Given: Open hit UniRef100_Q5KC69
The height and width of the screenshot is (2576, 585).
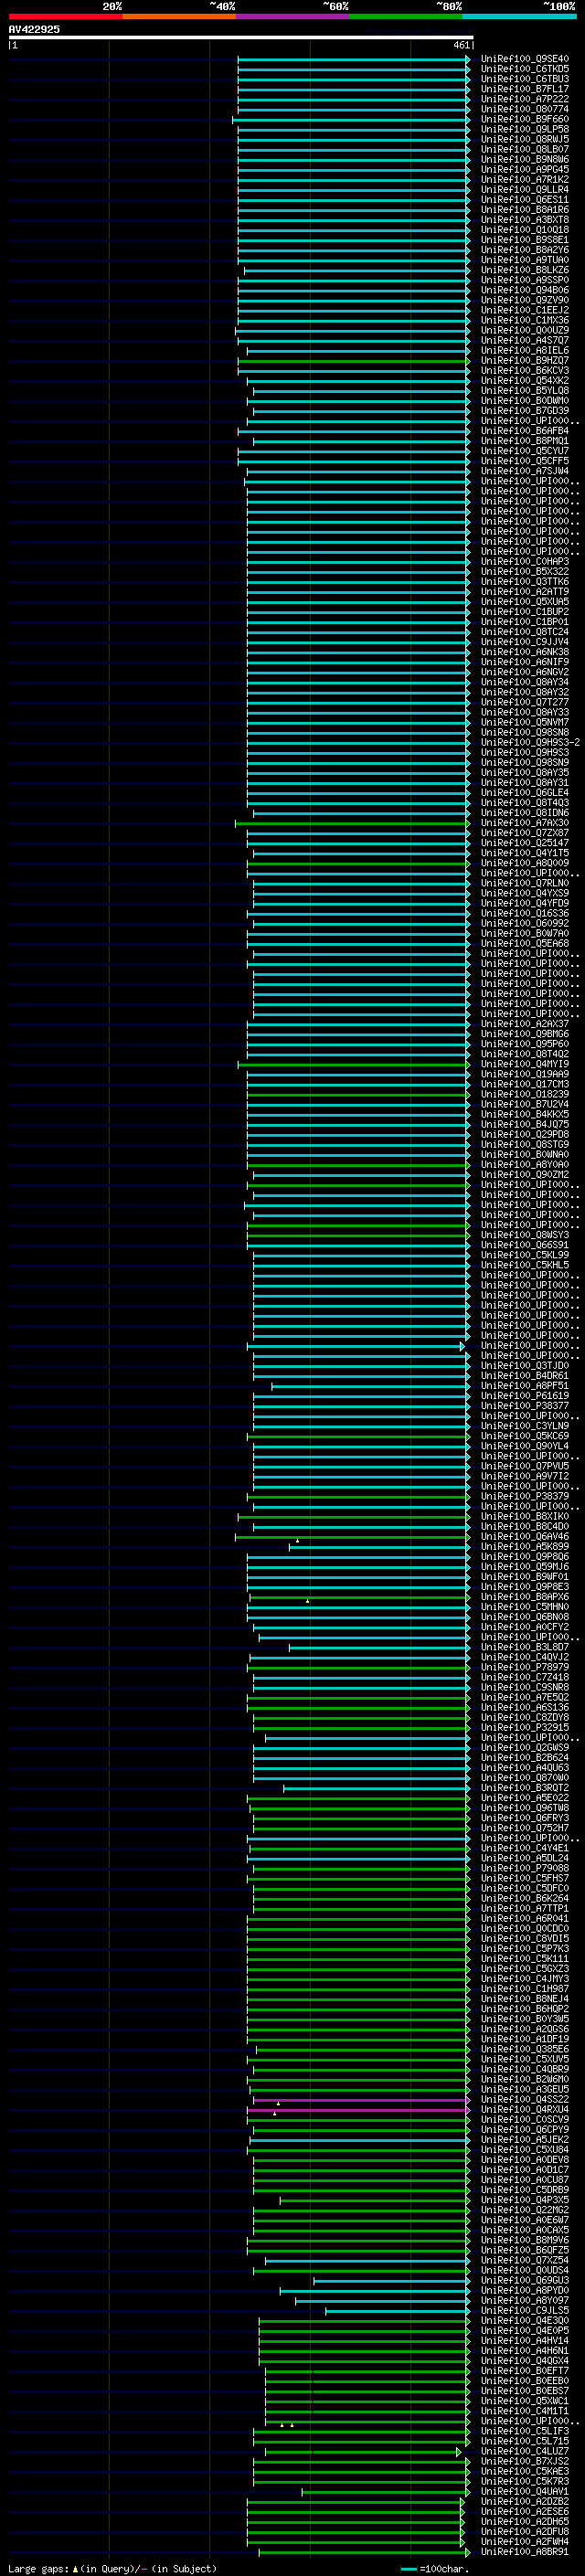Looking at the screenshot, I should (x=524, y=1436).
